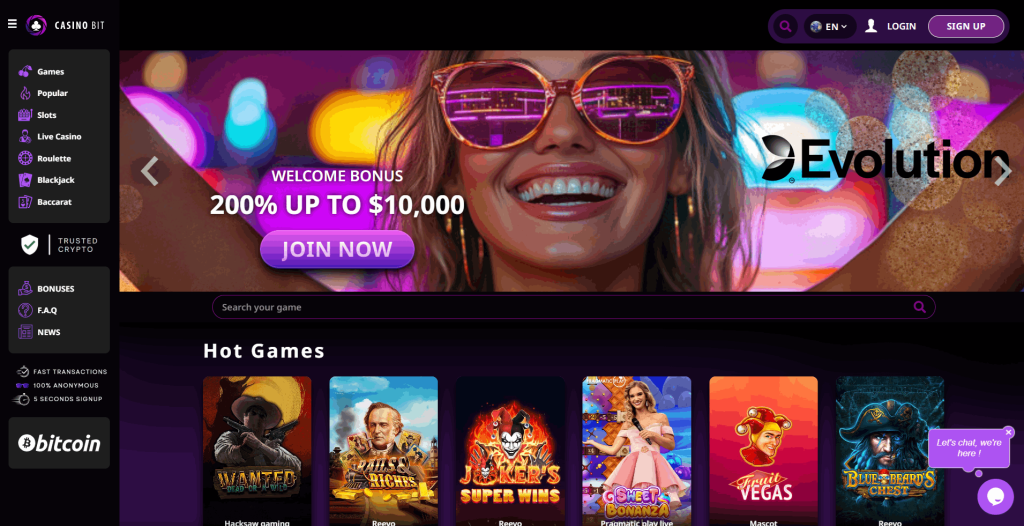This screenshot has width=1024, height=526.
Task: Open the hamburger menu icon
Action: 12,24
